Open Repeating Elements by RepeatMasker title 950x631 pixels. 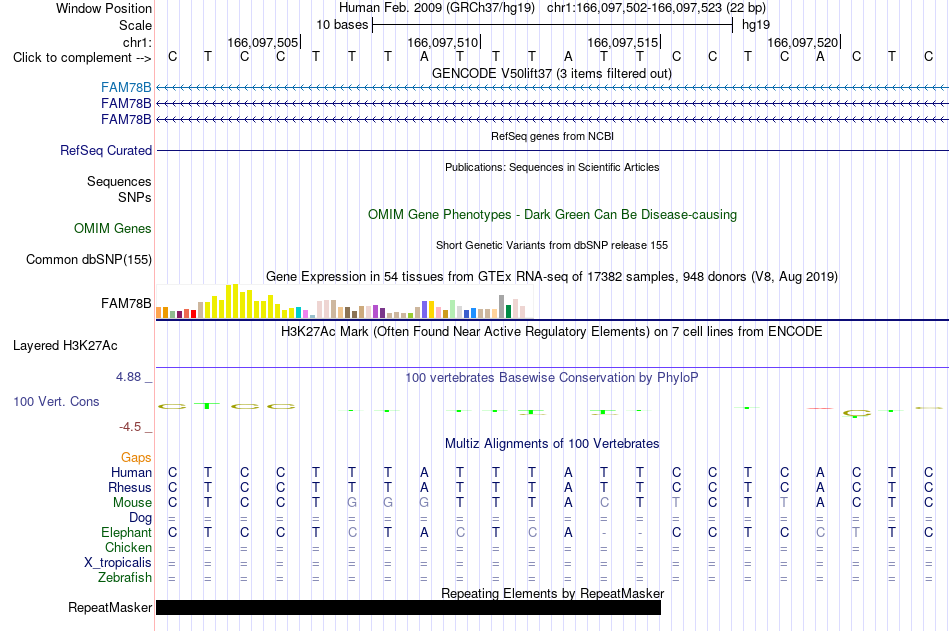552,593
